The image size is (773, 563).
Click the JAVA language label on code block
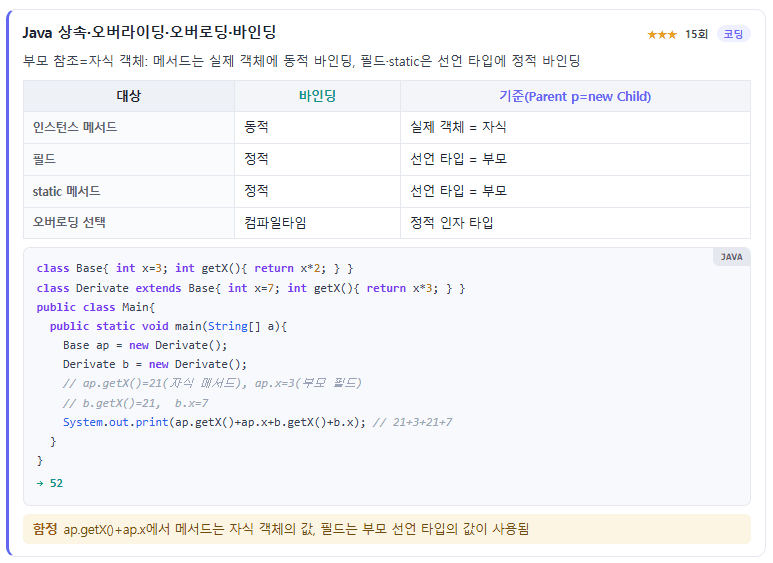(732, 257)
